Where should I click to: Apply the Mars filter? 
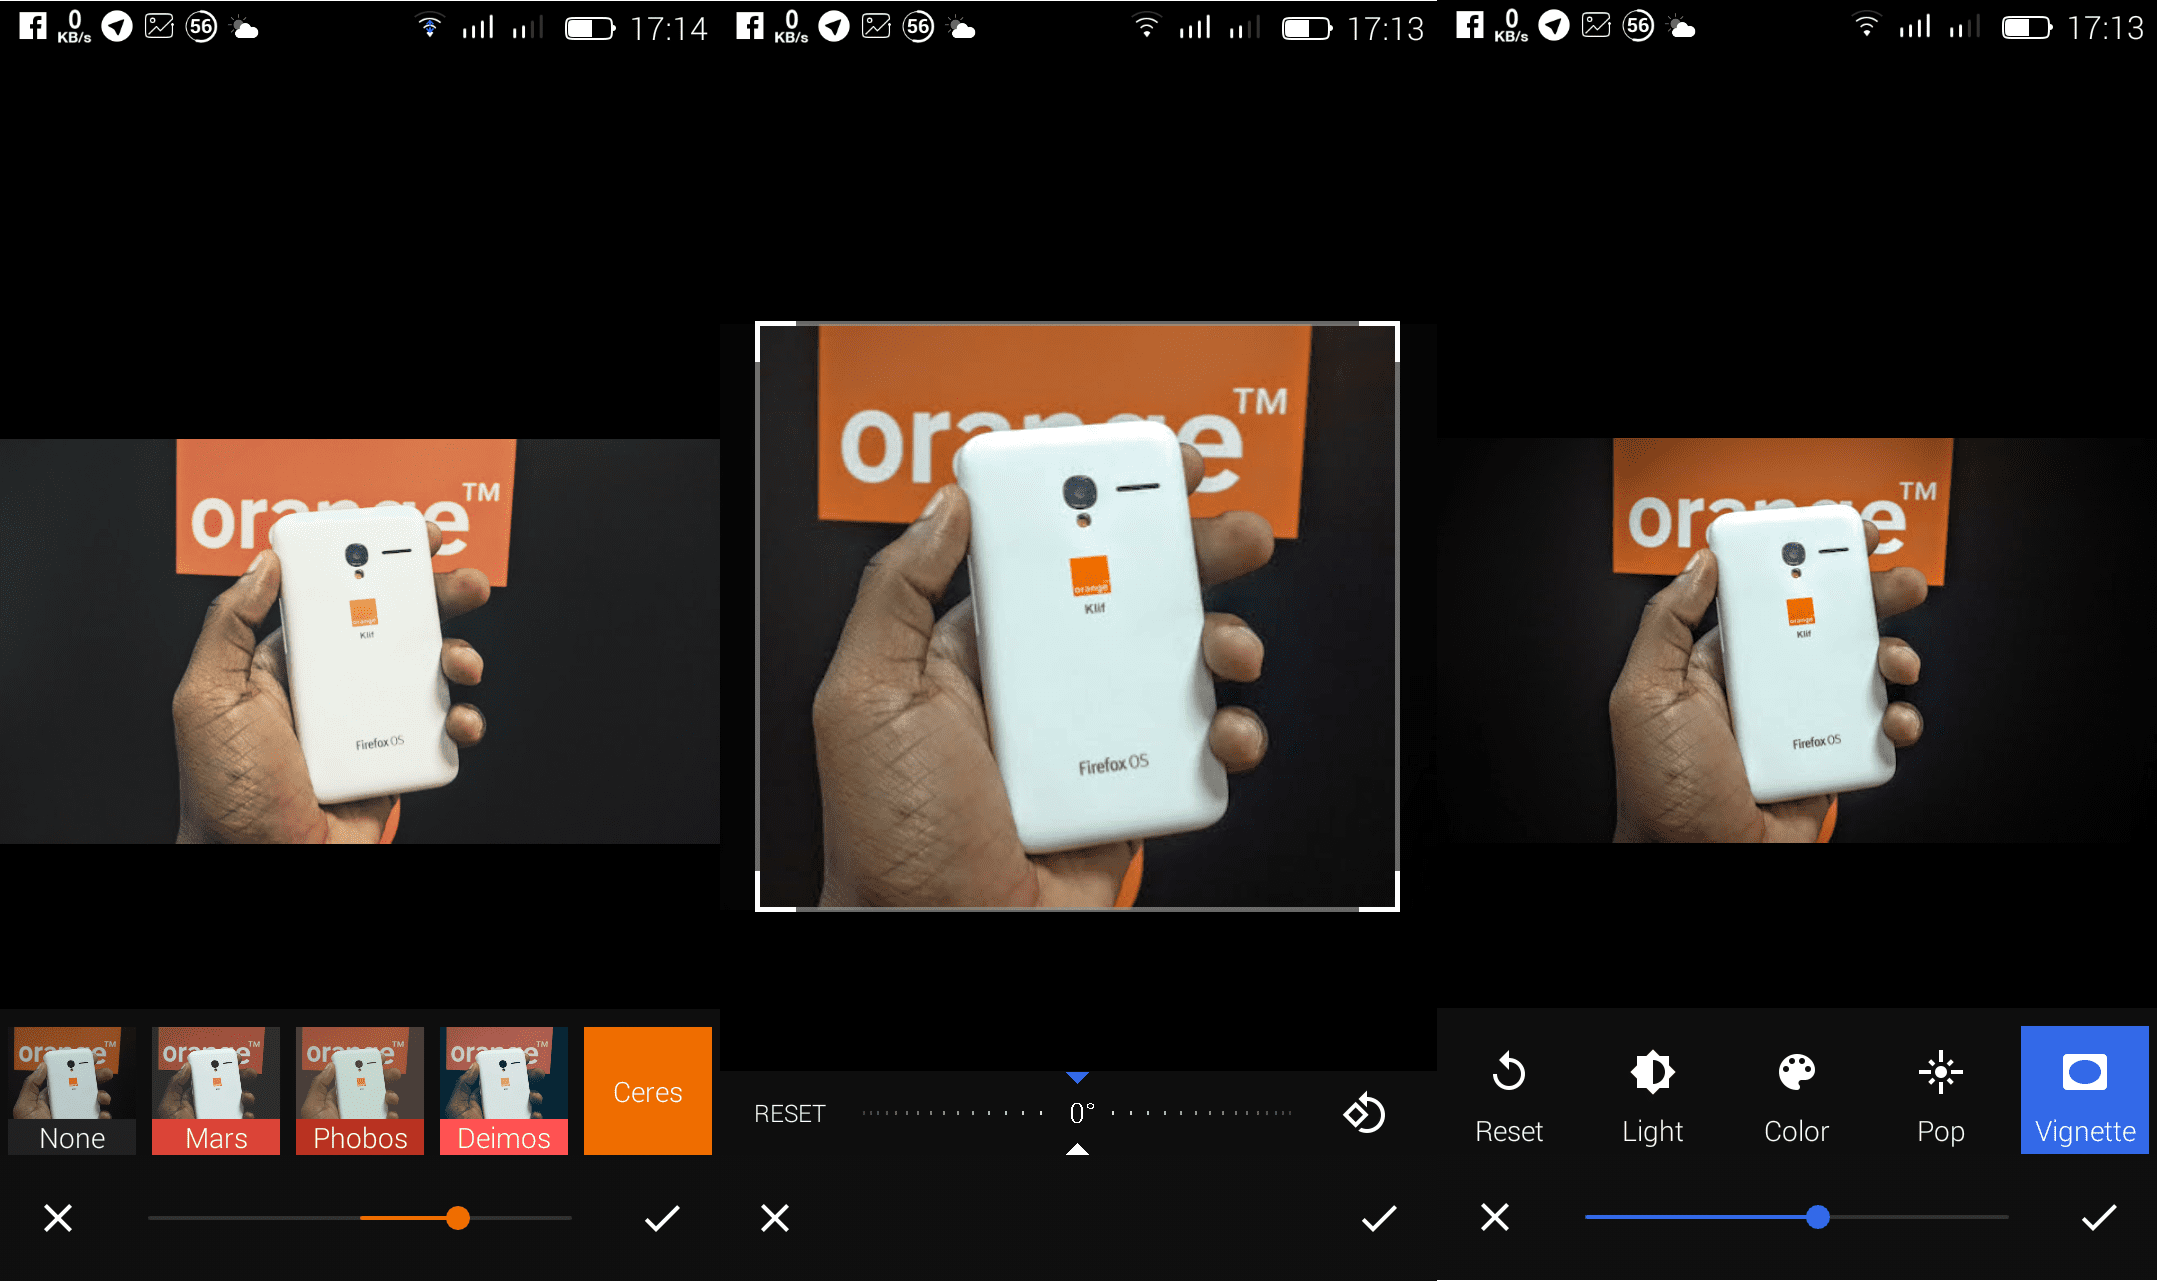(216, 1091)
